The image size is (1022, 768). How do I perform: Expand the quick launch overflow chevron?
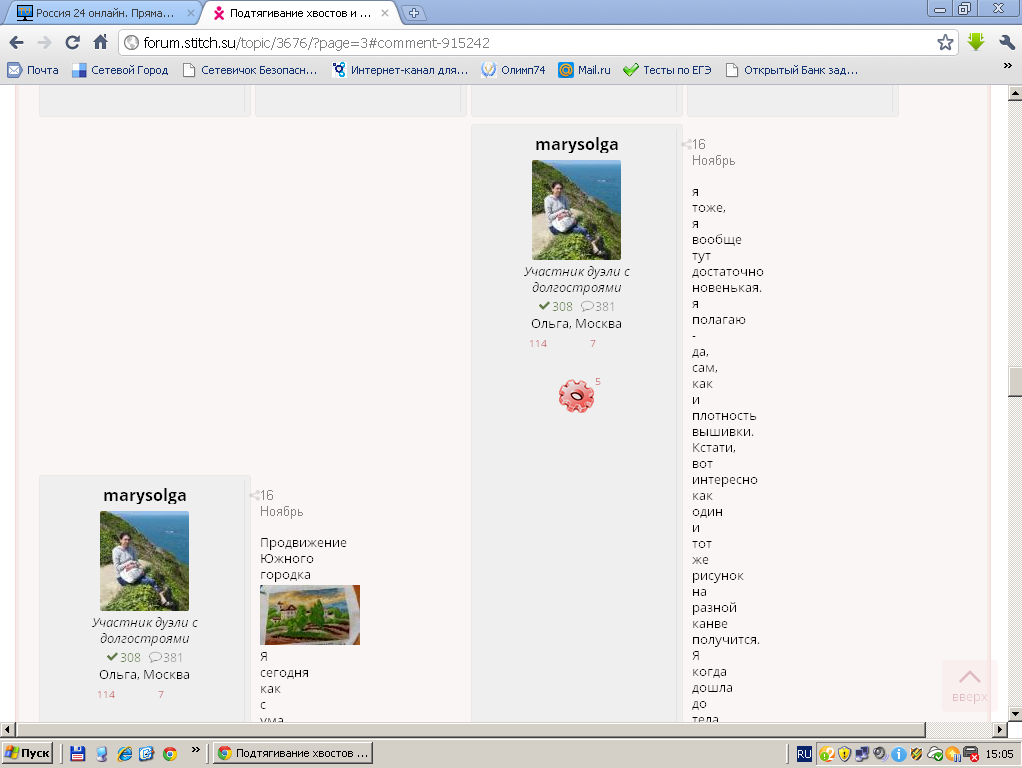tap(195, 750)
